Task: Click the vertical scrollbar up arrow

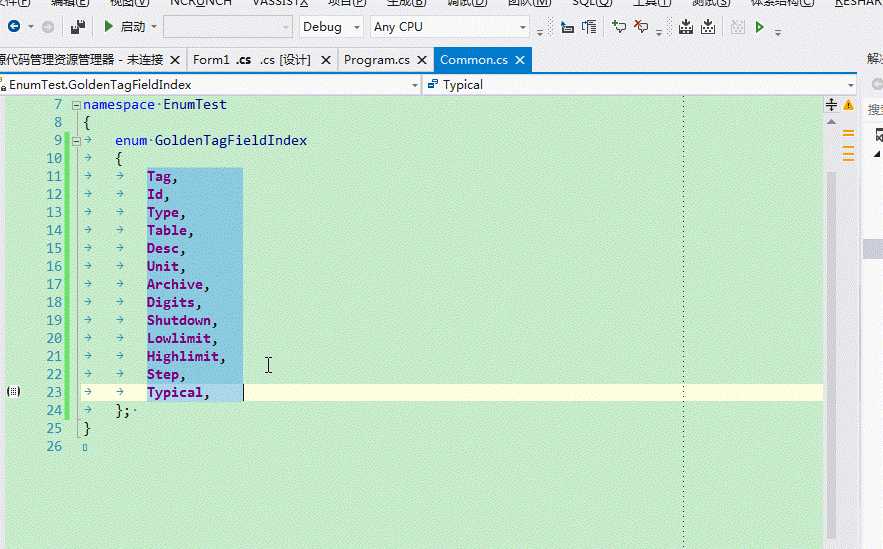Action: [x=831, y=122]
